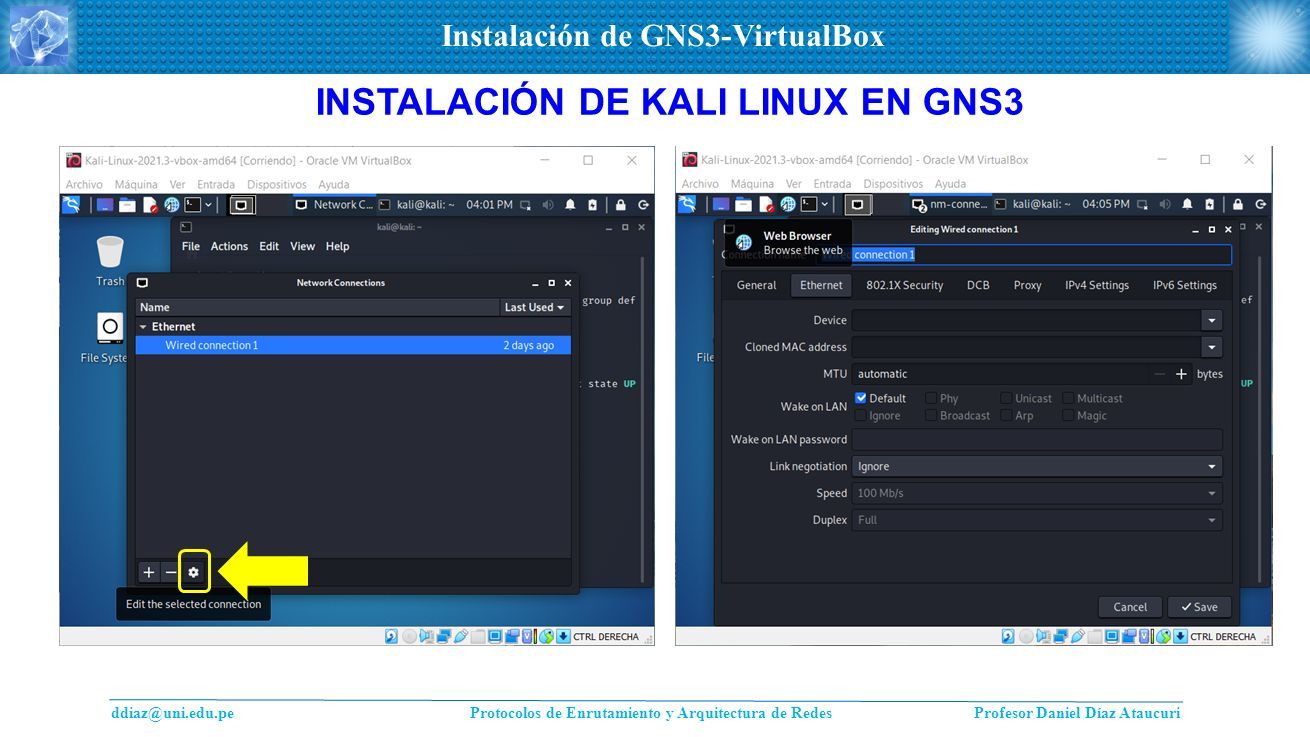Click the battery icon in left VM panel
Viewport: 1310px width, 737px height.
click(592, 204)
